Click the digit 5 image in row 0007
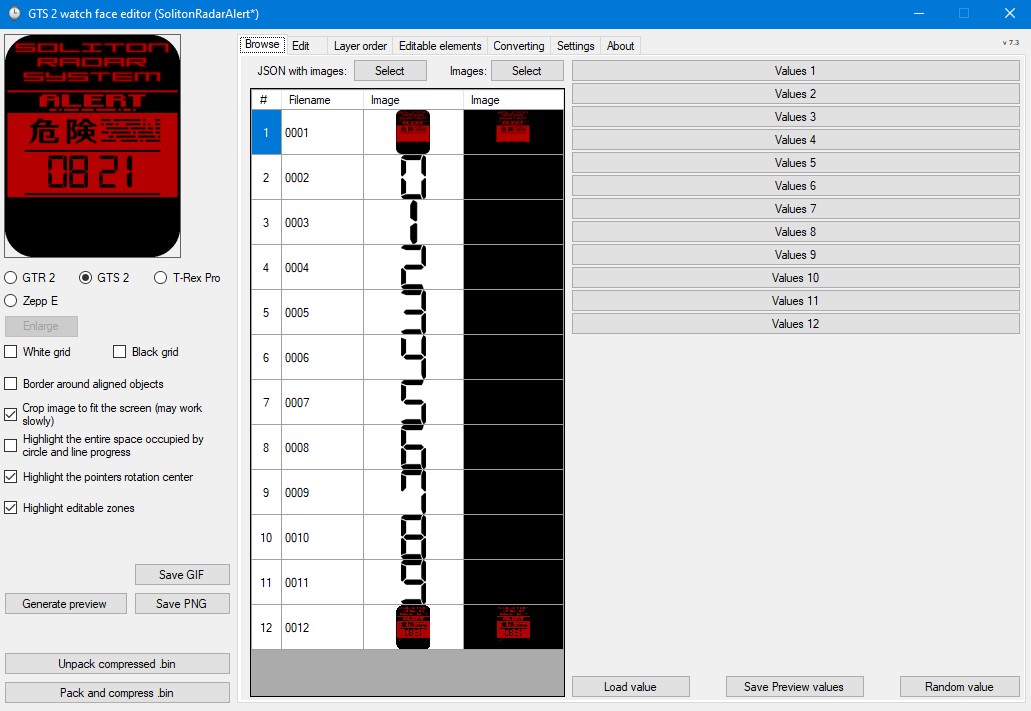Image resolution: width=1031 pixels, height=711 pixels. 413,403
